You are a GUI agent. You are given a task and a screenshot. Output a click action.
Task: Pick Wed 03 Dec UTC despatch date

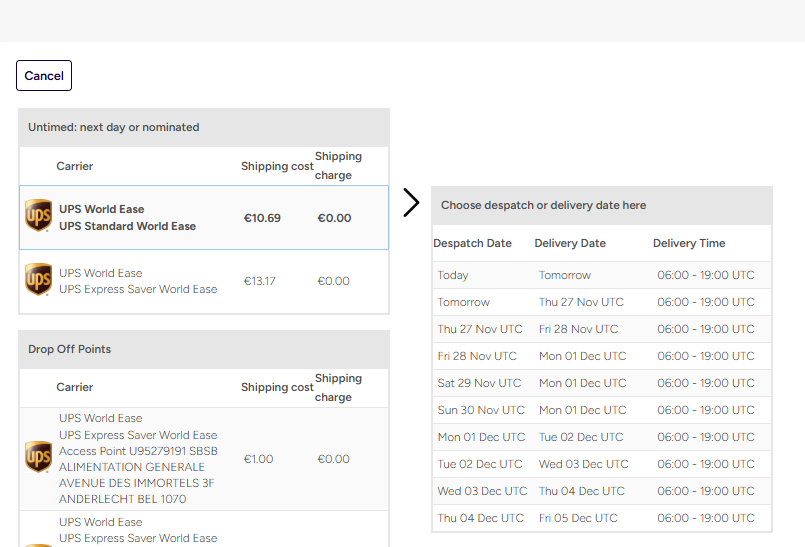tap(482, 491)
